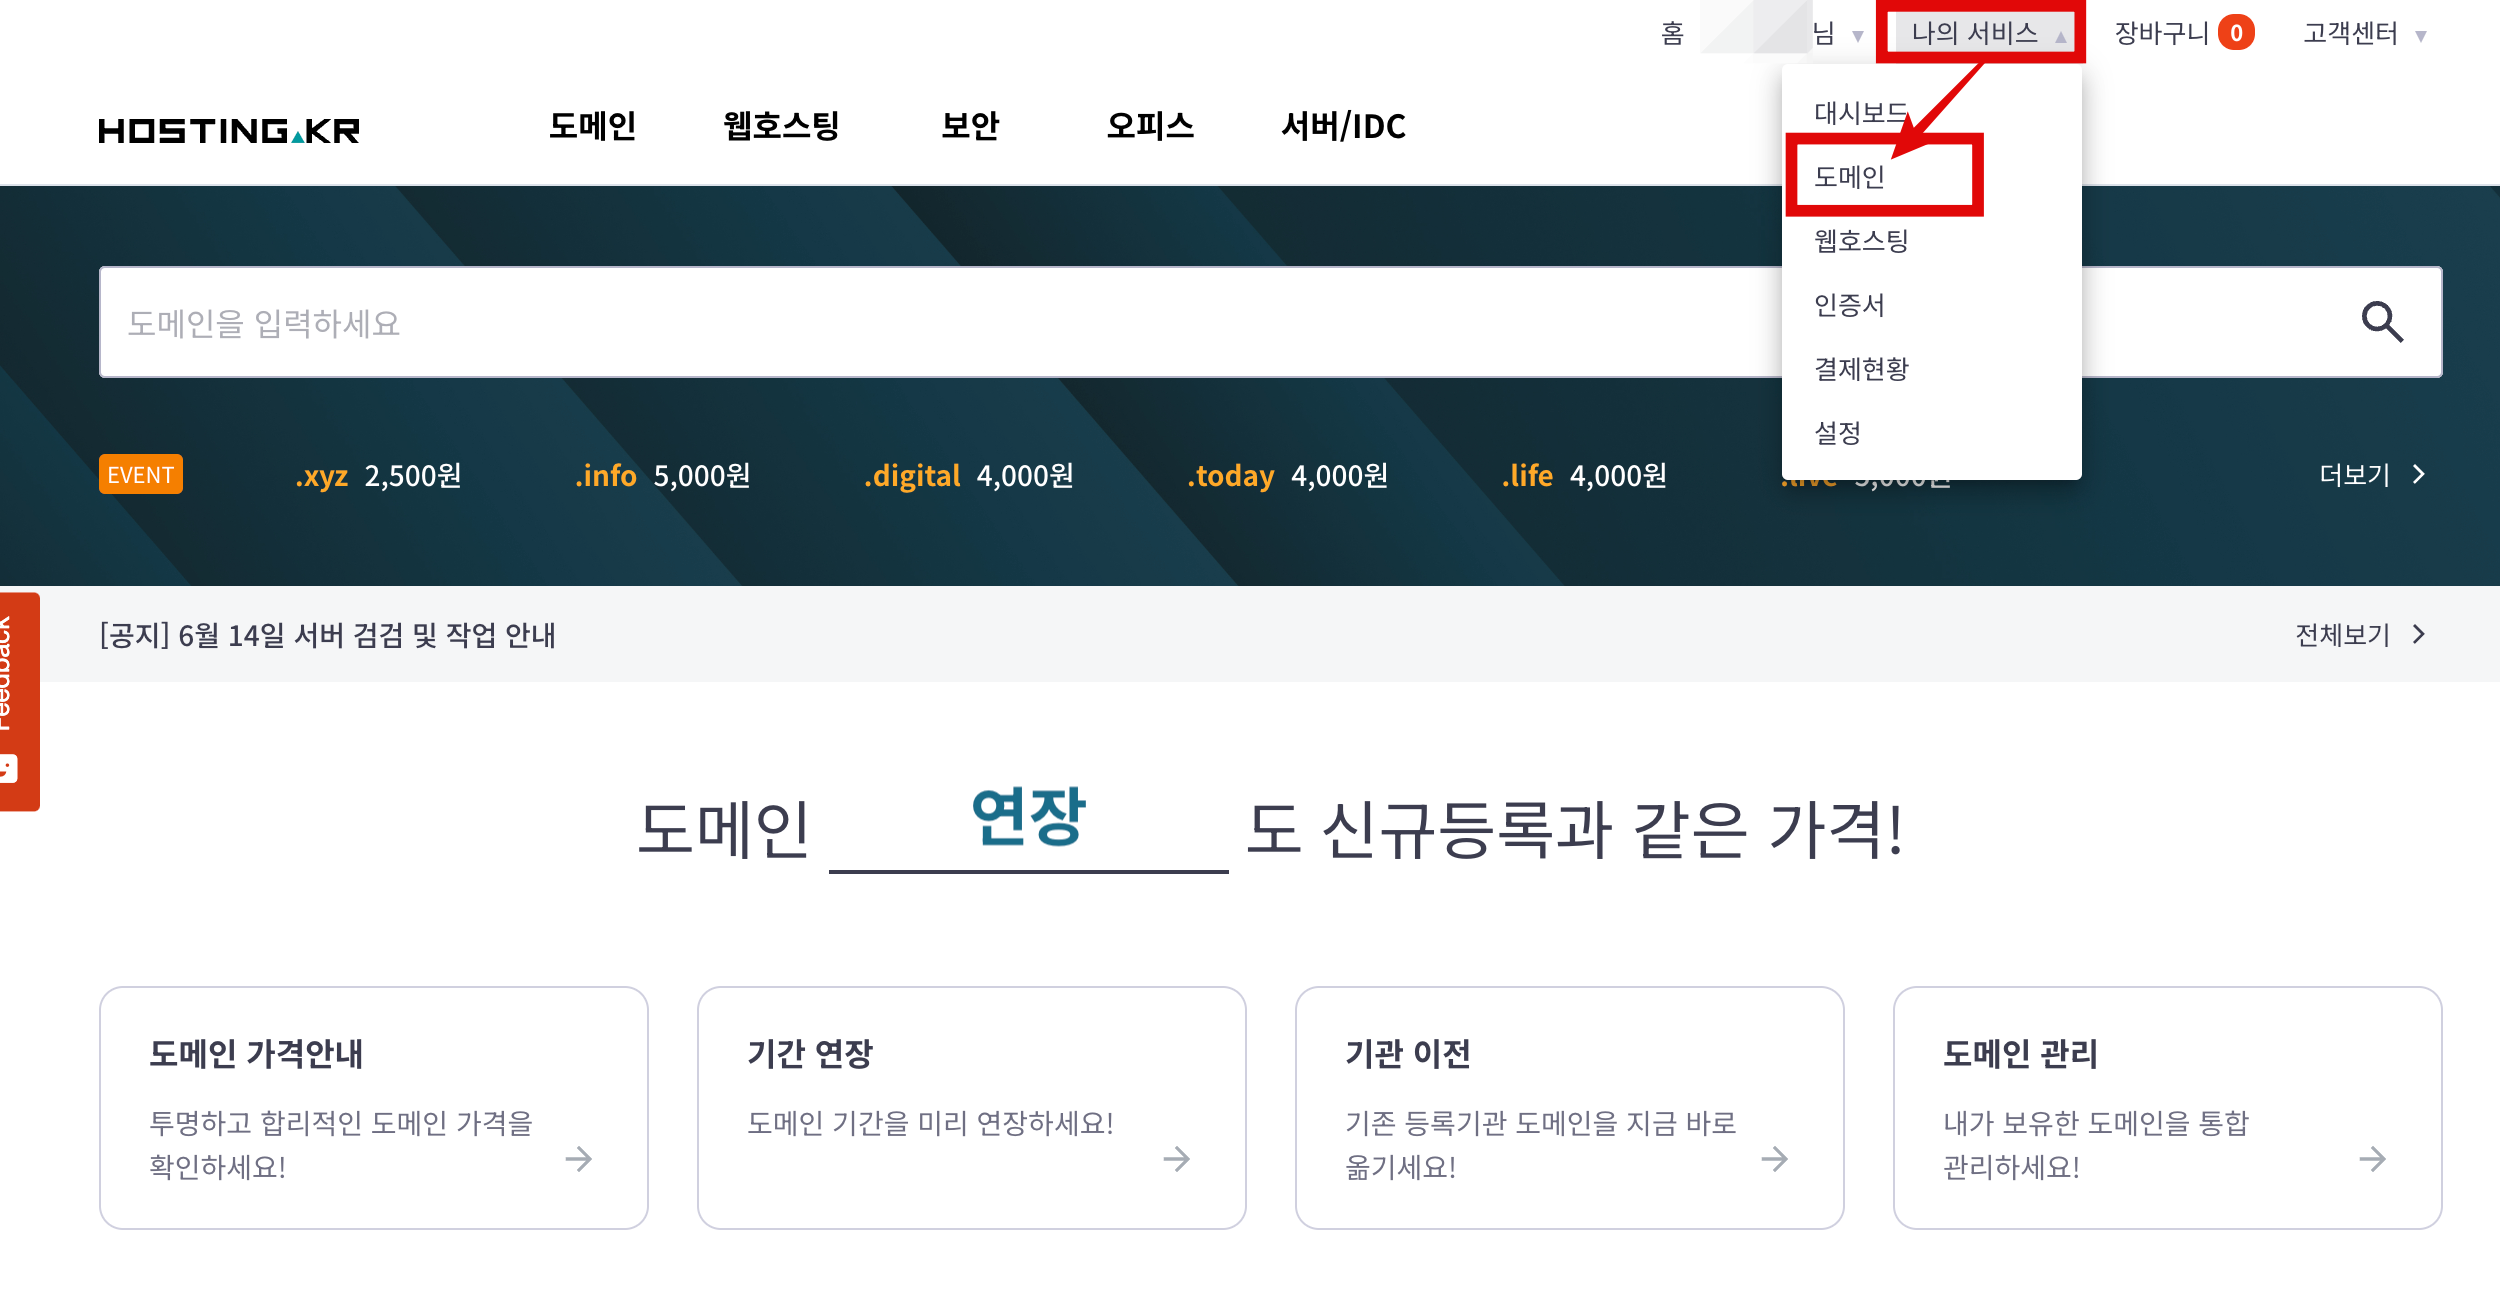Select 대시보드 from the dropdown menu
The height and width of the screenshot is (1300, 2500).
point(1861,112)
